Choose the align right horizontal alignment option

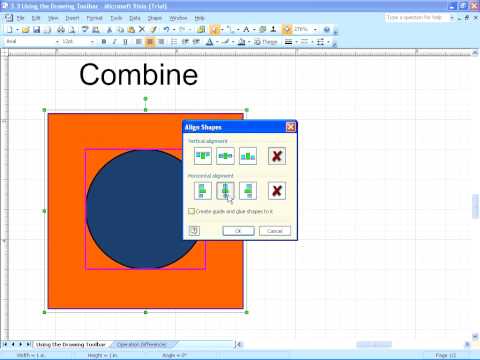pyautogui.click(x=248, y=191)
